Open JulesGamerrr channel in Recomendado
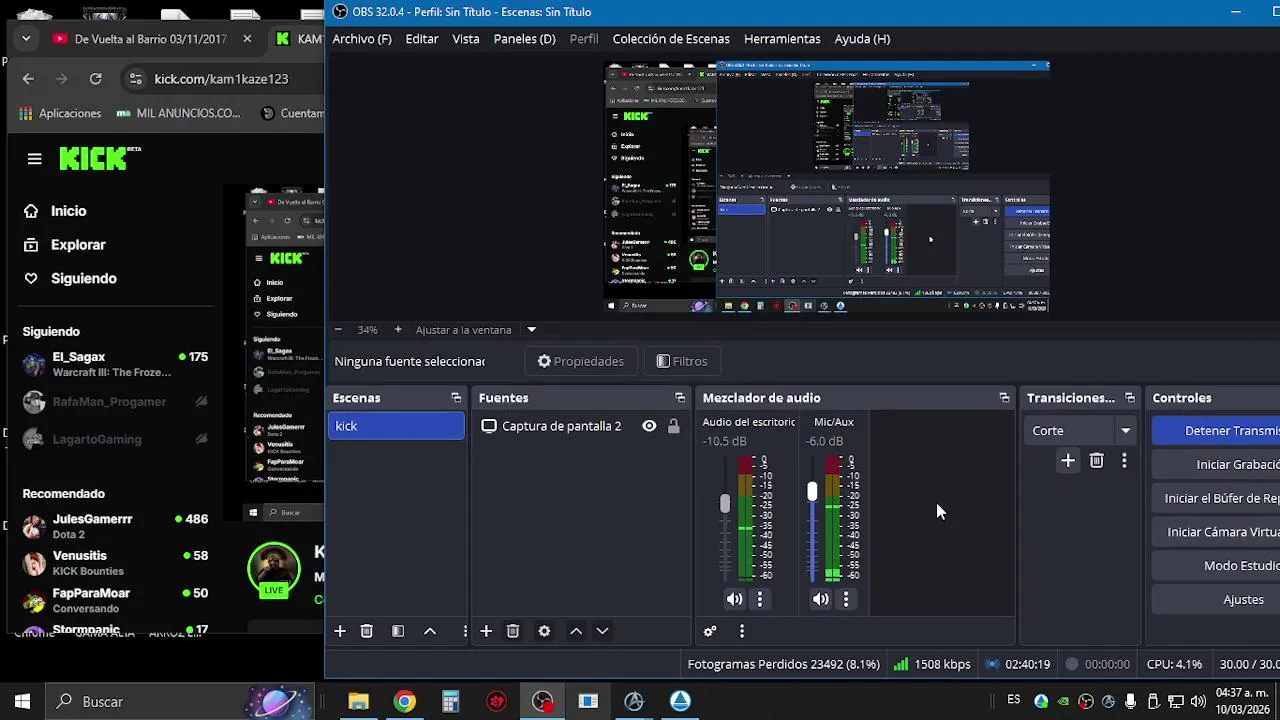This screenshot has height=720, width=1280. pos(115,526)
